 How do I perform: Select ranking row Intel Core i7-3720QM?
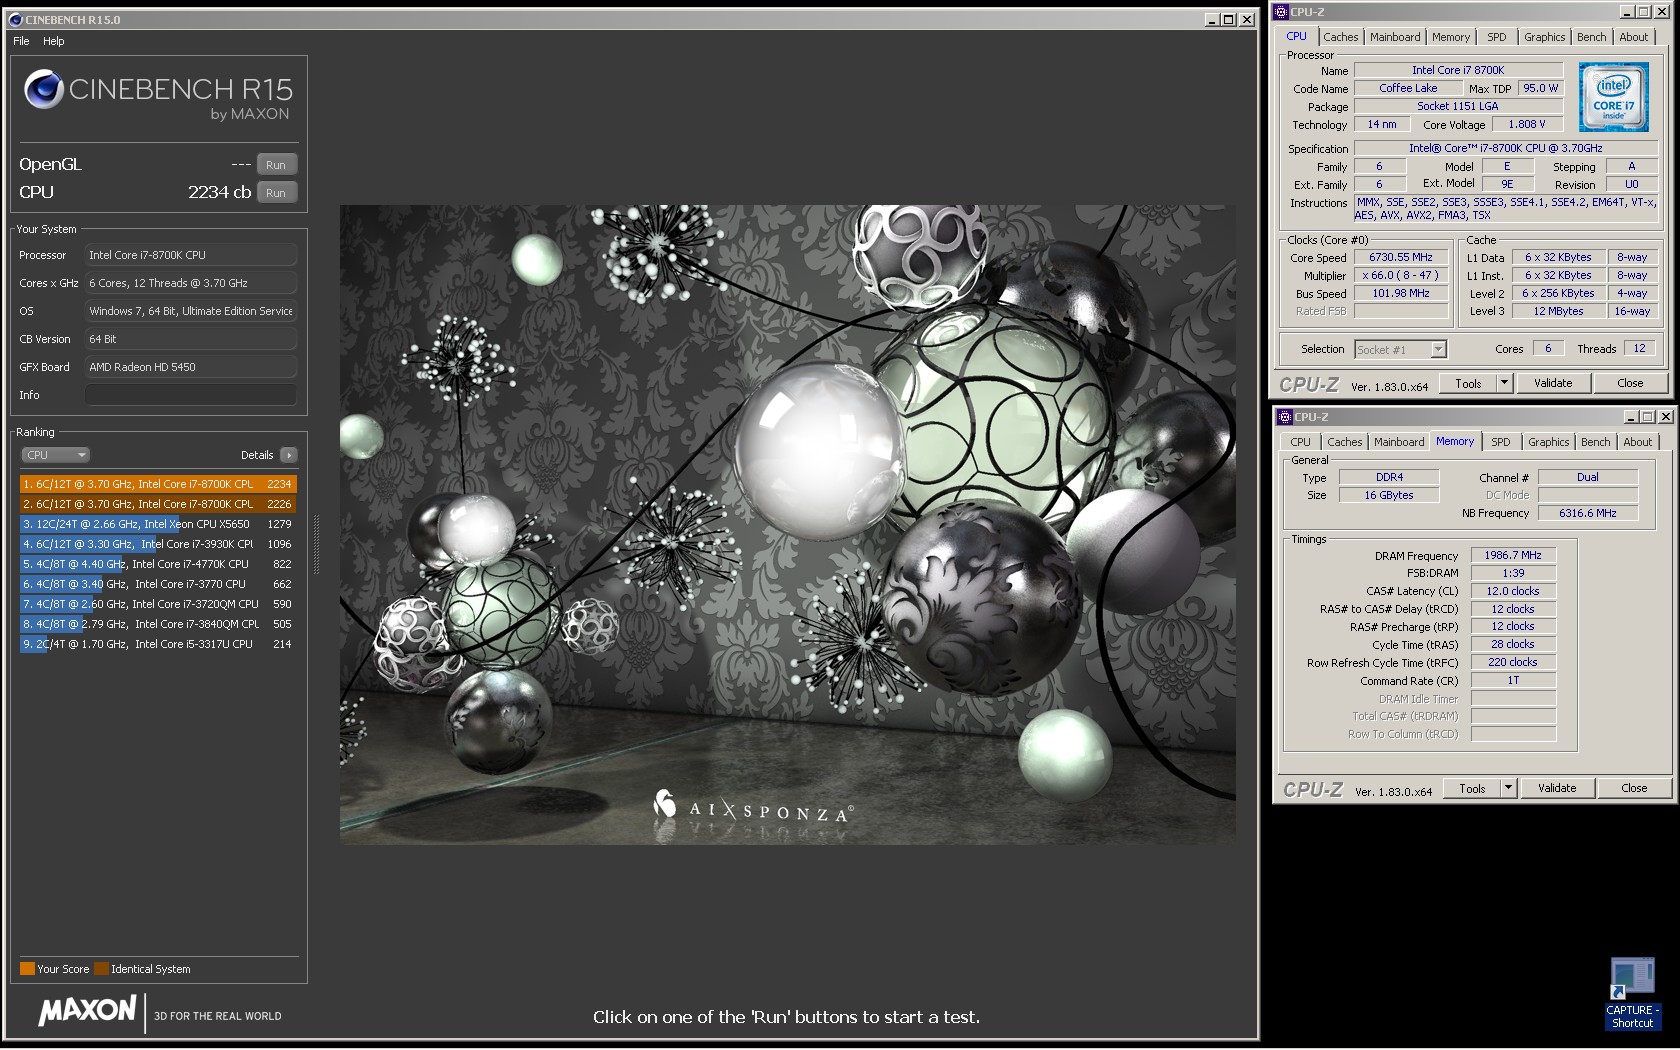tap(158, 604)
